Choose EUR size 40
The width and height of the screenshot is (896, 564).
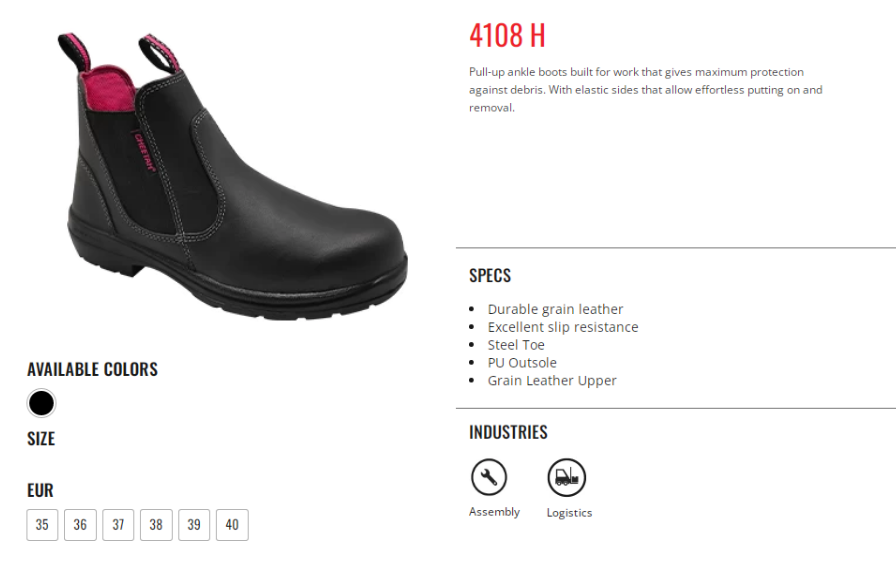point(232,525)
